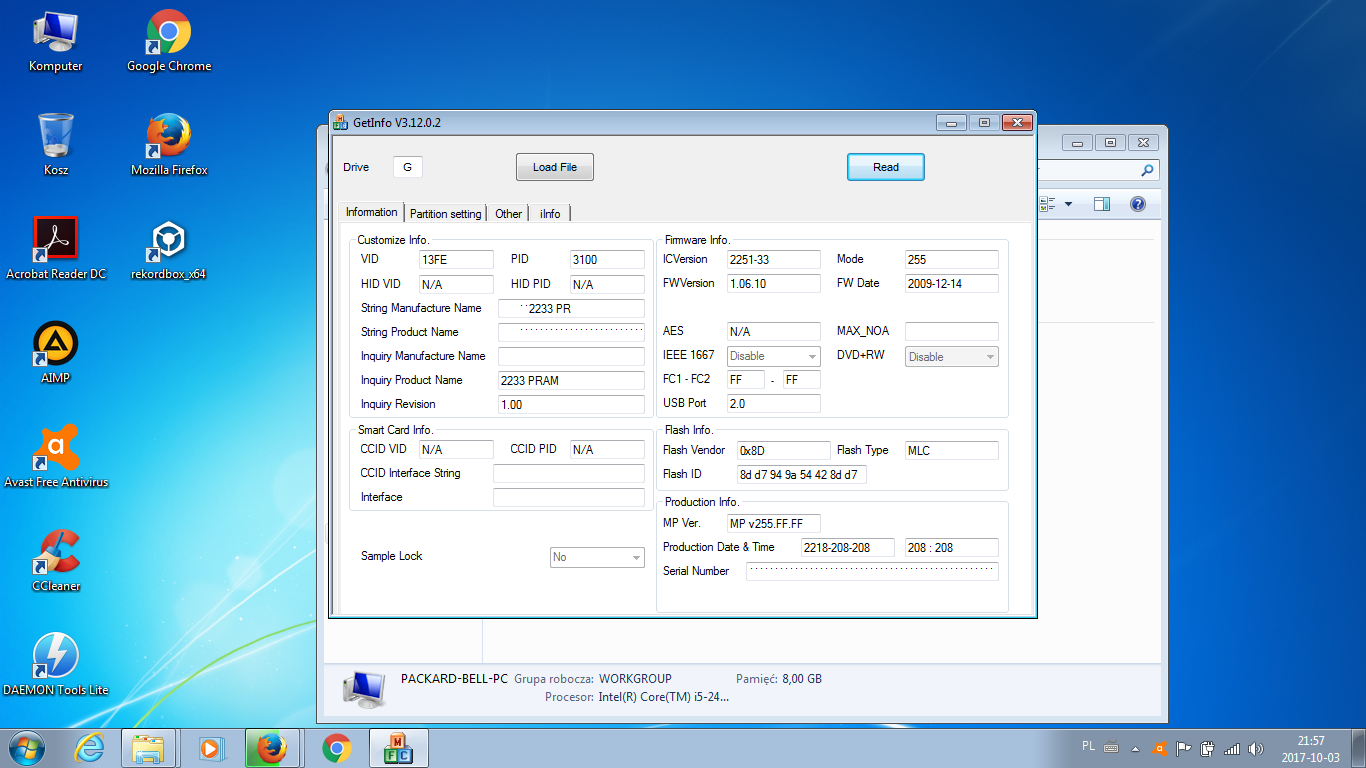Viewport: 1366px width, 768px height.
Task: Click the PID field 3100
Action: point(608,260)
